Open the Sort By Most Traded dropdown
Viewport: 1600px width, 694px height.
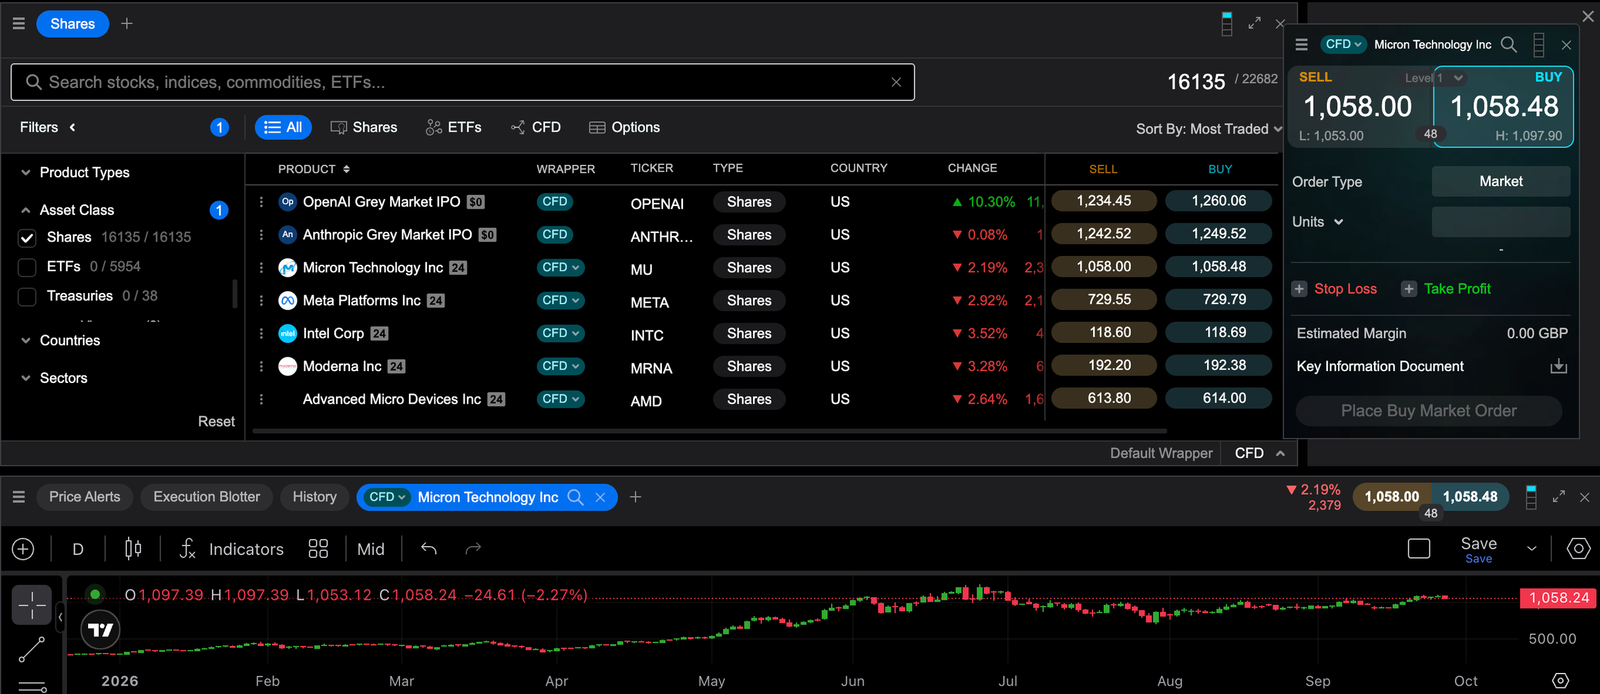tap(1209, 129)
